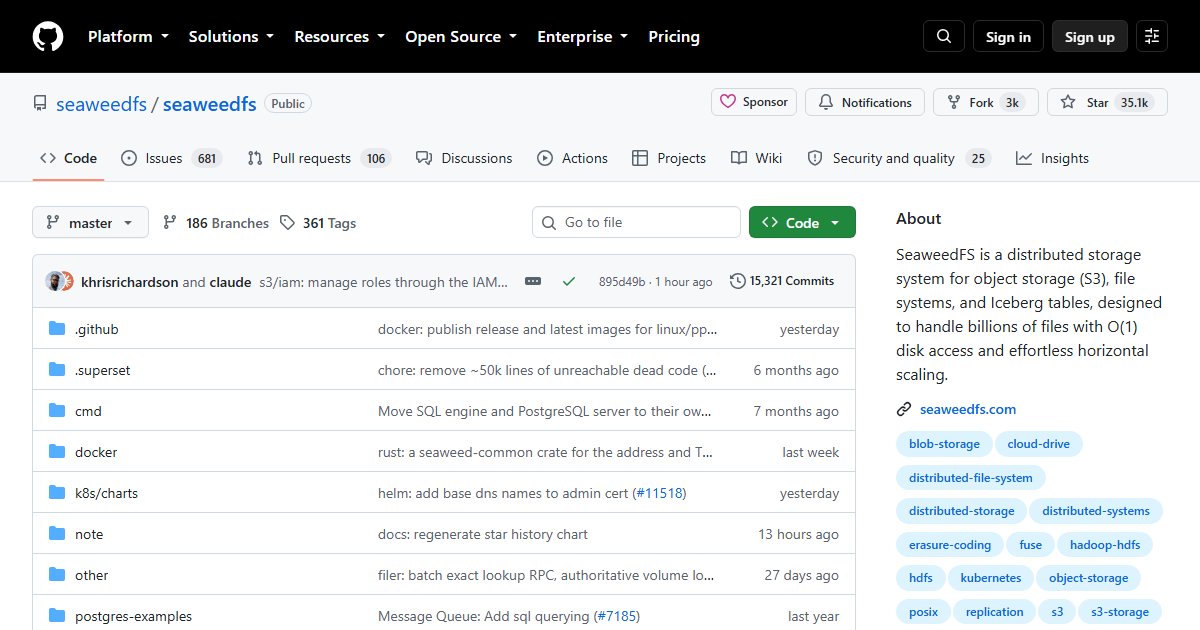Viewport: 1200px width, 630px height.
Task: Click the Tags icon next to 361 Tags
Action: click(287, 223)
